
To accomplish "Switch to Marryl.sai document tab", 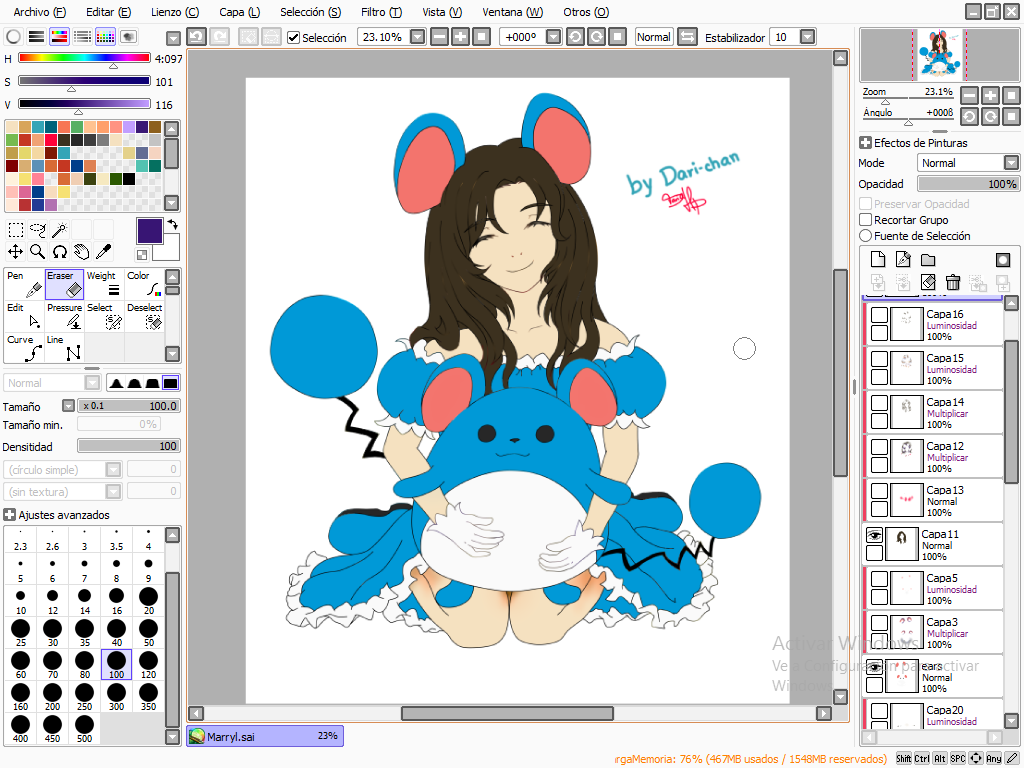I will pyautogui.click(x=265, y=736).
